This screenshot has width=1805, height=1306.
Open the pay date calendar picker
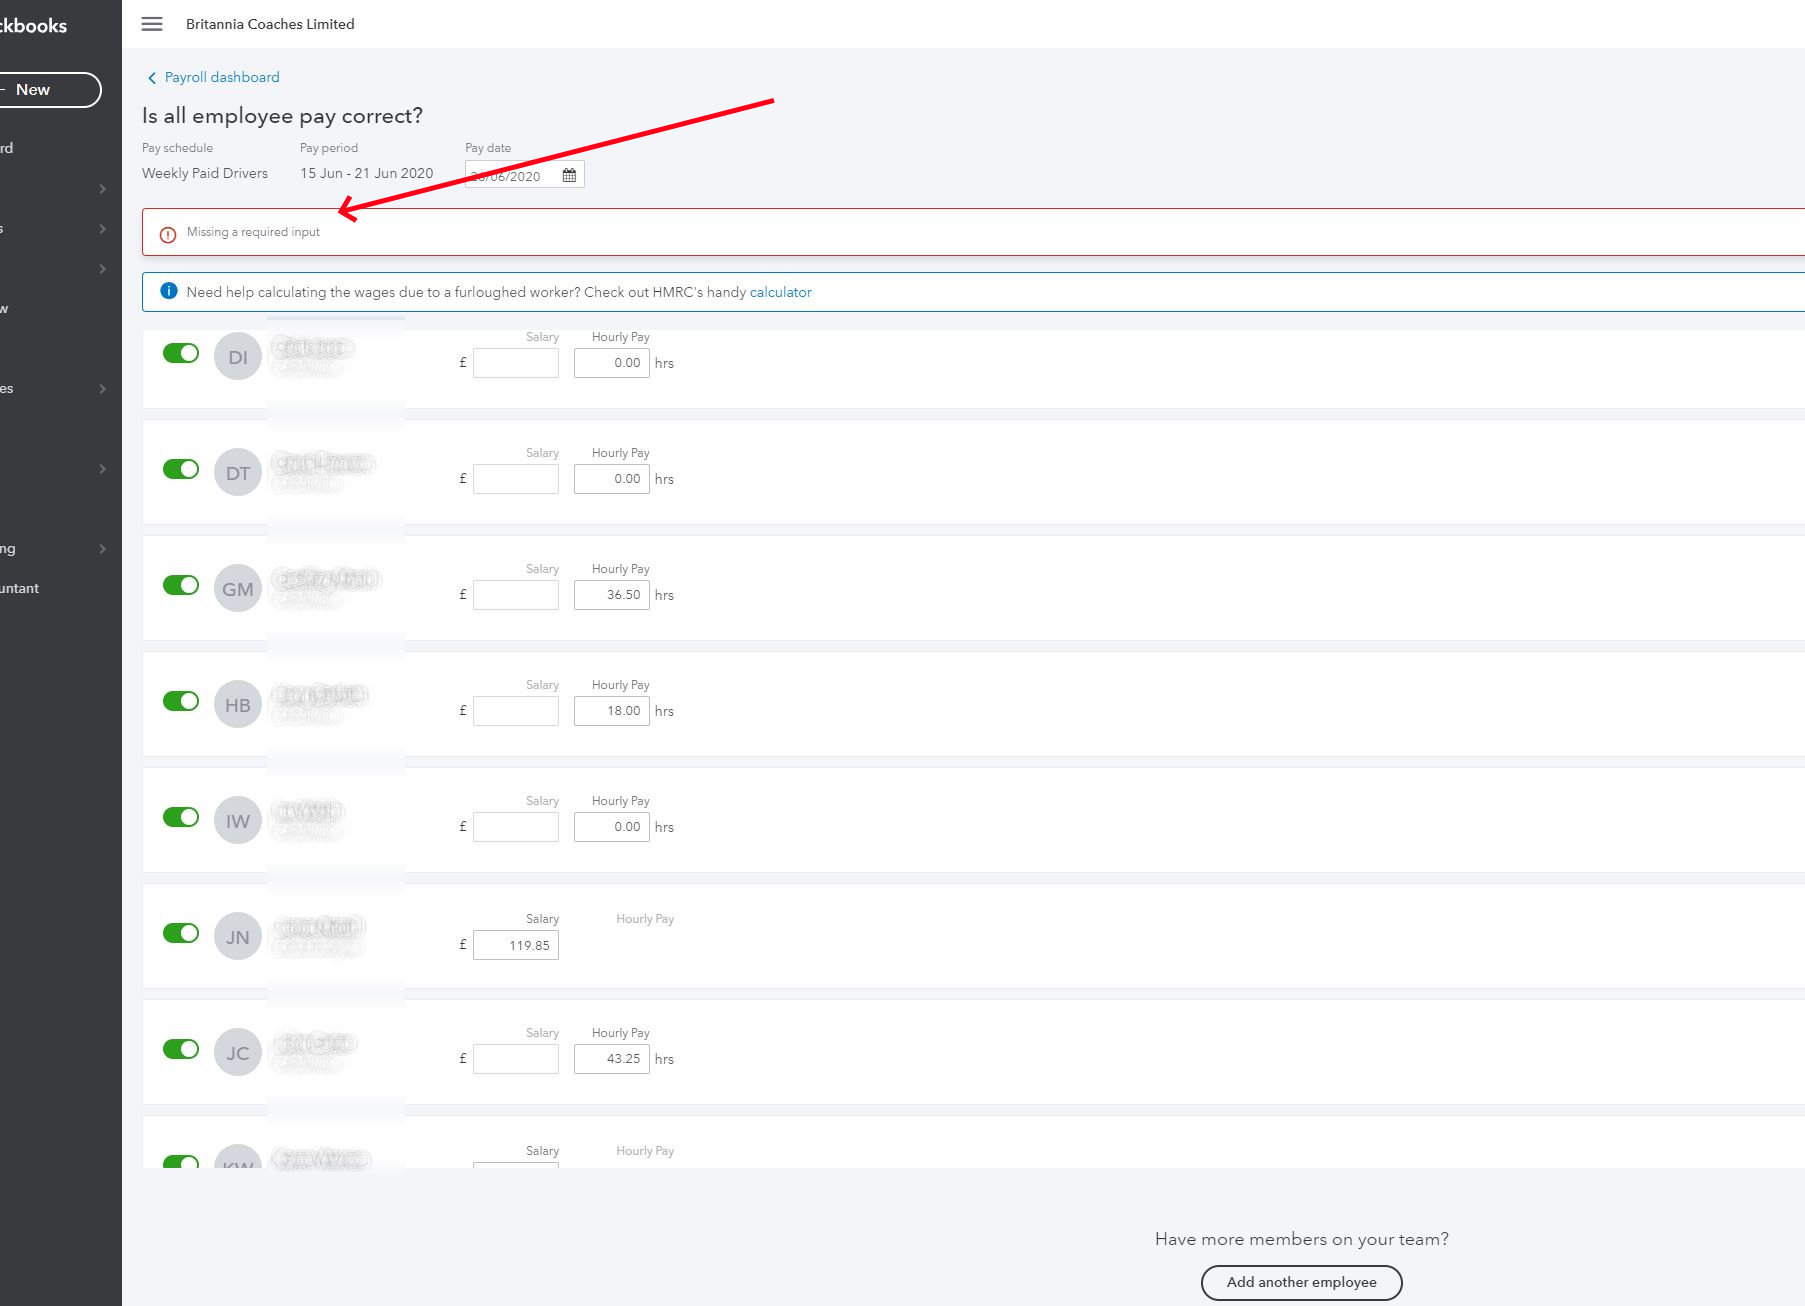pos(569,175)
